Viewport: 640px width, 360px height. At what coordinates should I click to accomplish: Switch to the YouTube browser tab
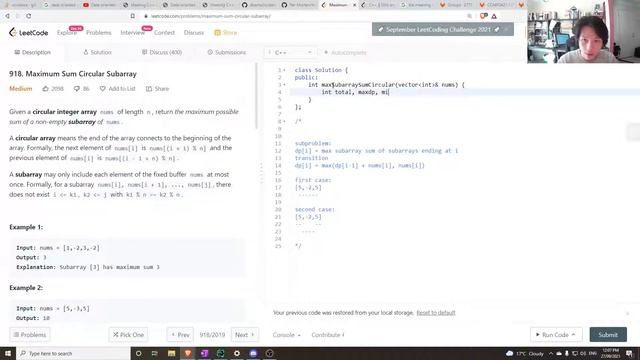pyautogui.click(x=100, y=5)
